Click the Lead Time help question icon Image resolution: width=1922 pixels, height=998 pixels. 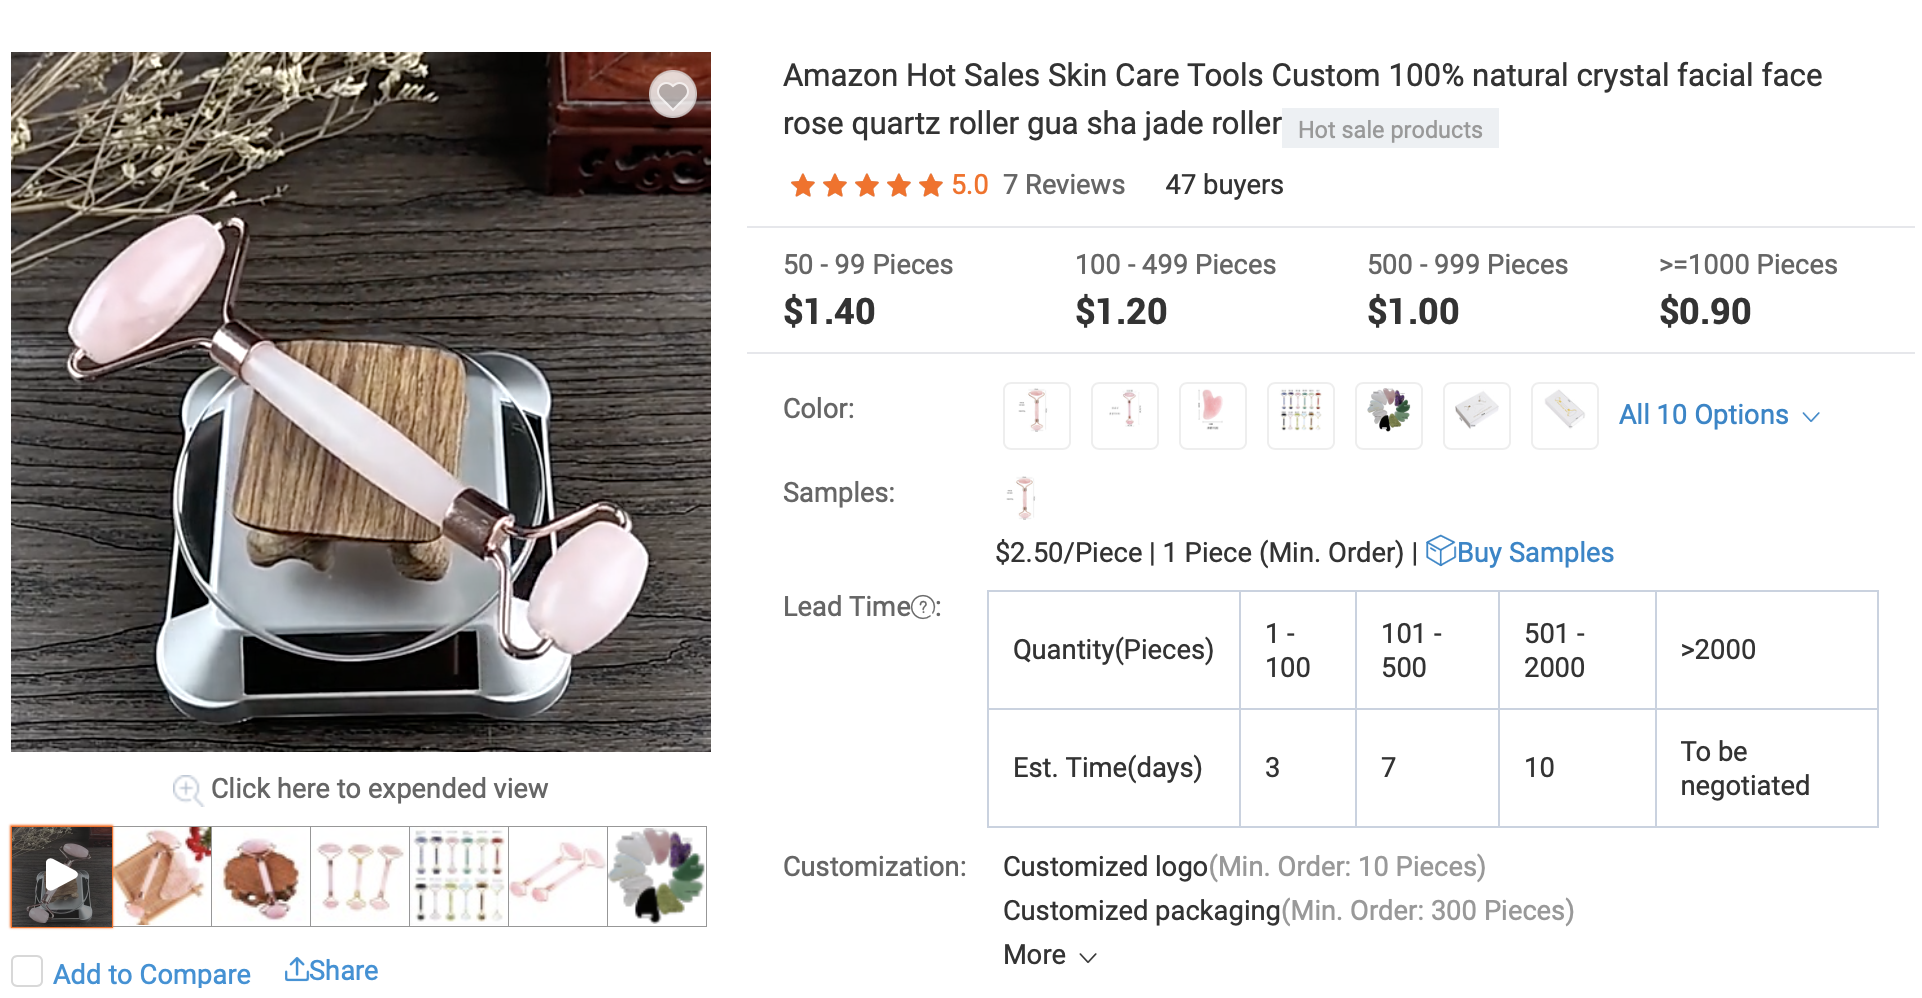click(x=924, y=607)
